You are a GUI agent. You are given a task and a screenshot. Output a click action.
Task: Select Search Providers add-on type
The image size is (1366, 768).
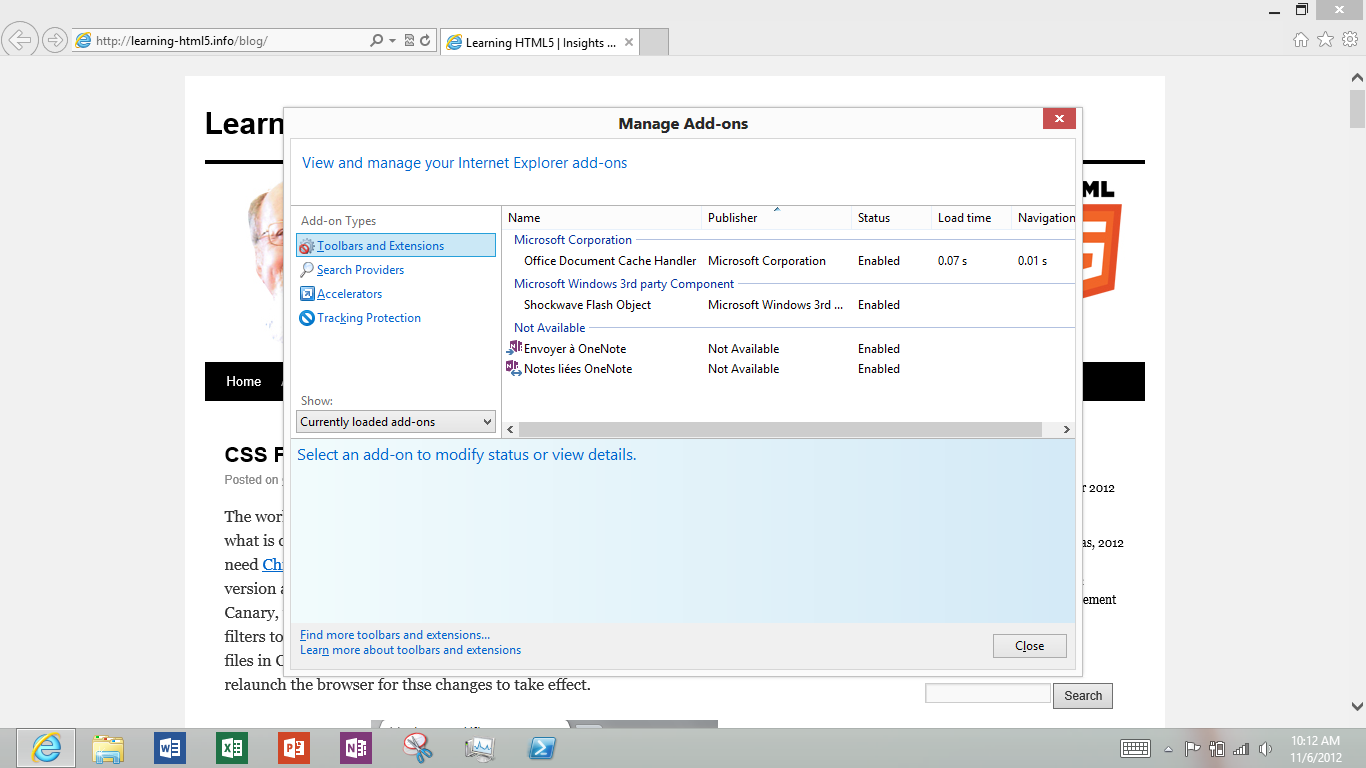361,270
